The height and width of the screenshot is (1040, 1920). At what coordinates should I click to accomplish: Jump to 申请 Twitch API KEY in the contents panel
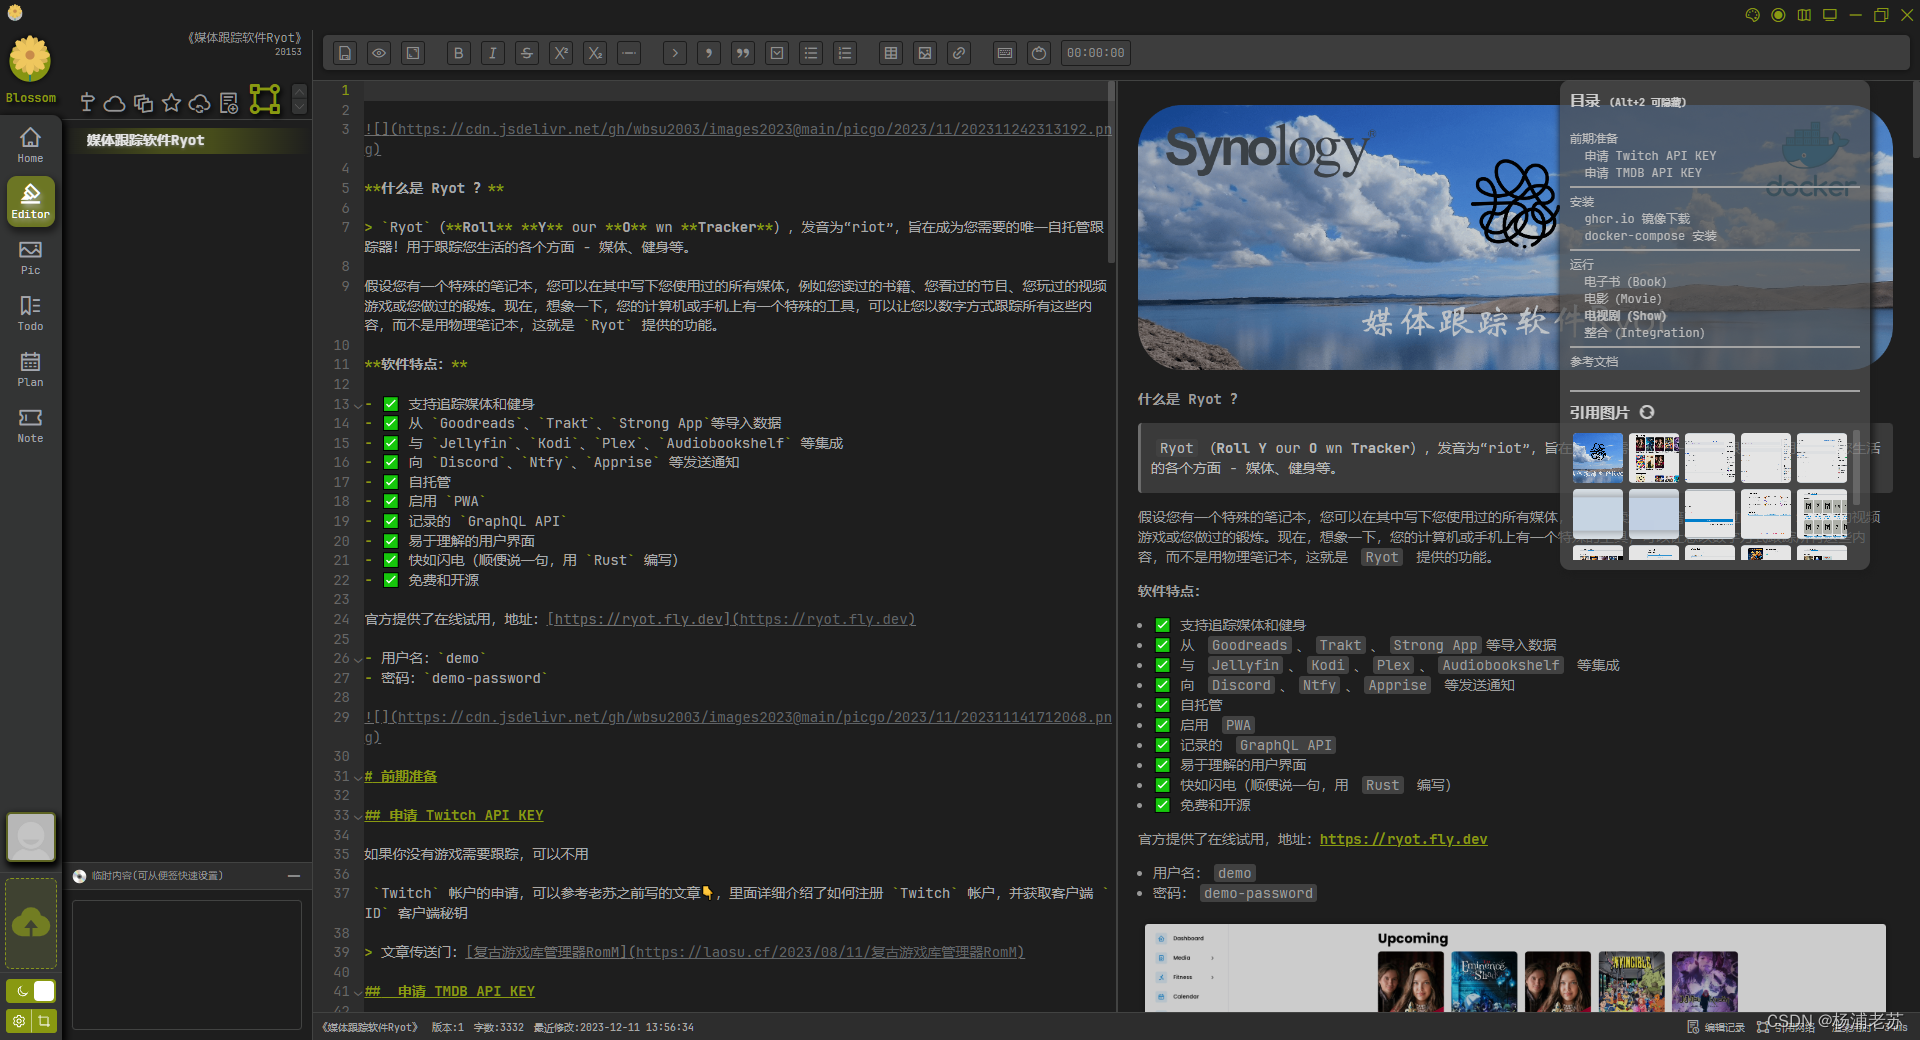[1650, 156]
